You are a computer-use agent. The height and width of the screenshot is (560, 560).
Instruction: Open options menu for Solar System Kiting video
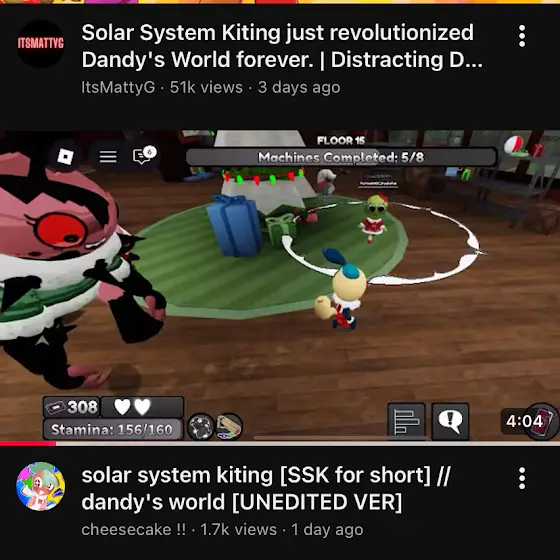[522, 36]
